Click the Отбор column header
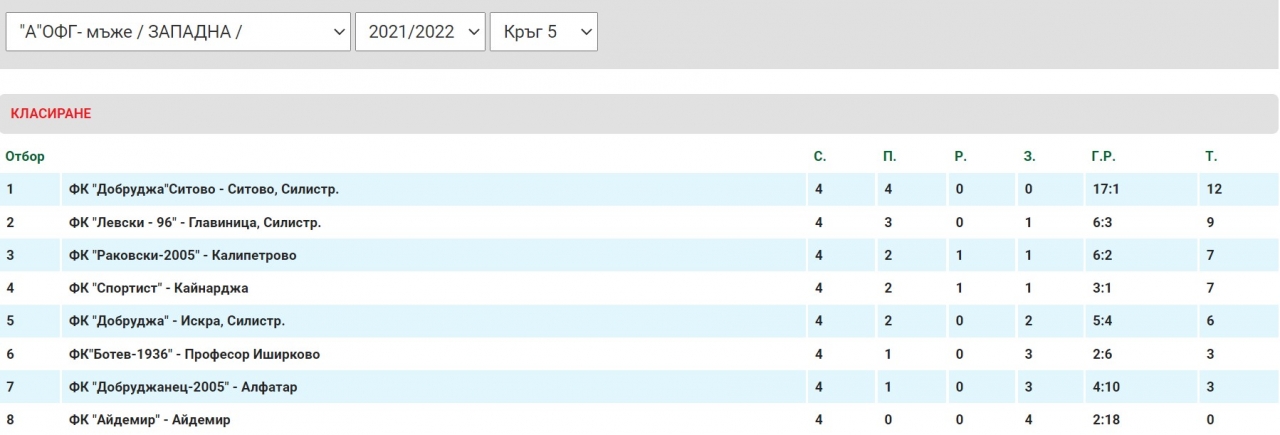Screen dimensions: 1280x435 25,157
